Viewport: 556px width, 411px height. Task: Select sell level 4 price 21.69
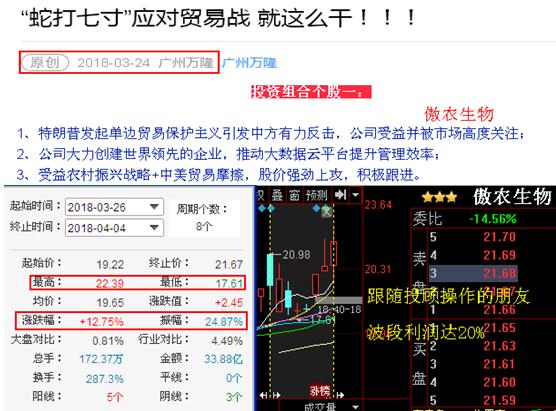click(x=500, y=255)
